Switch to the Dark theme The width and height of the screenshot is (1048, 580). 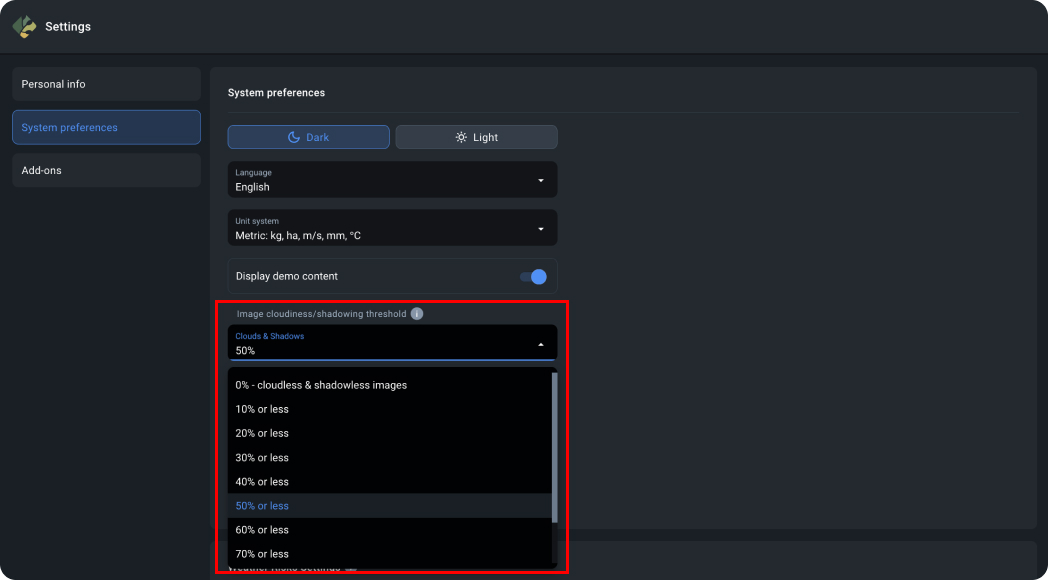[309, 137]
